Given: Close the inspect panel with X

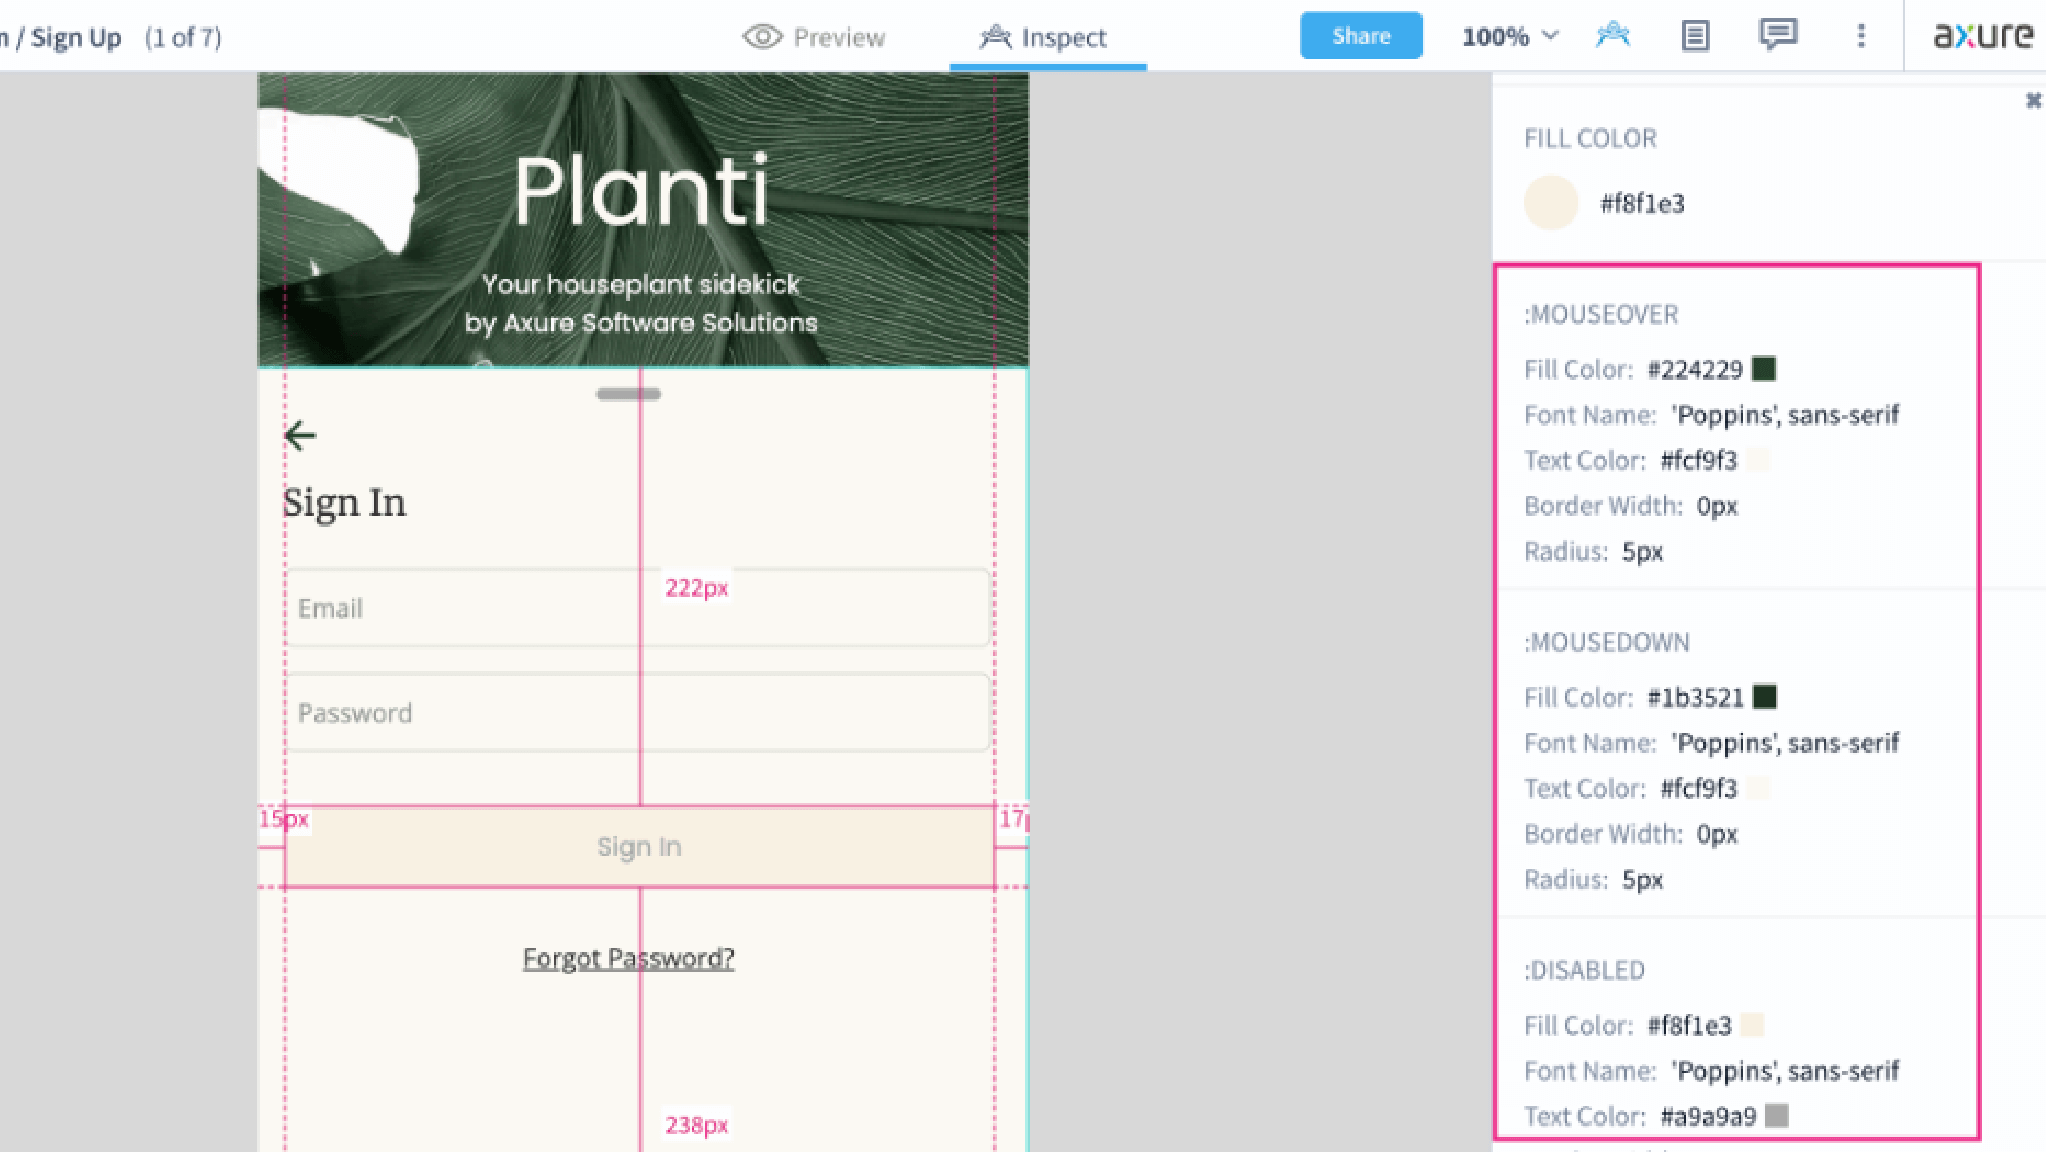Looking at the screenshot, I should tap(2033, 100).
